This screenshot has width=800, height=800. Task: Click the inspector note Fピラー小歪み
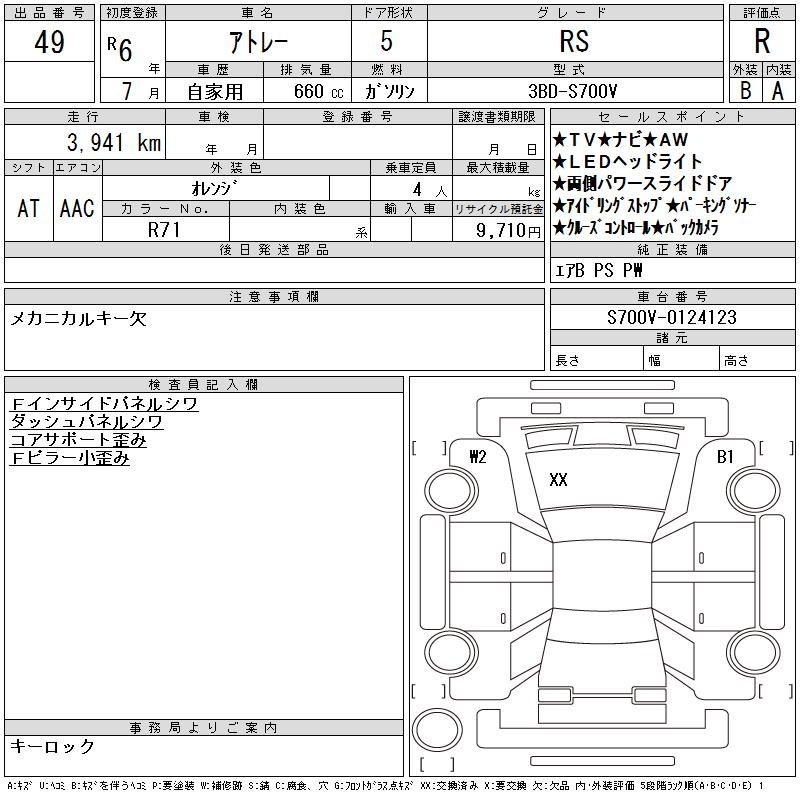(70, 458)
